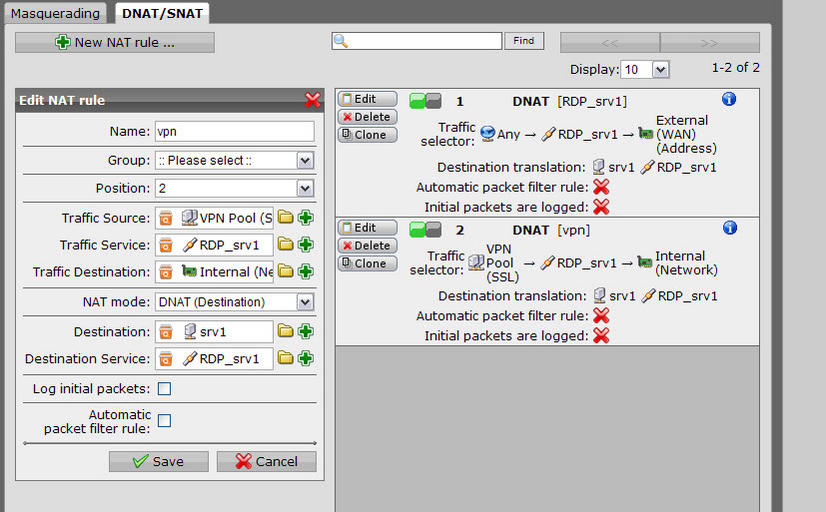Delete rule 2 vpn
The width and height of the screenshot is (826, 512).
pos(367,245)
